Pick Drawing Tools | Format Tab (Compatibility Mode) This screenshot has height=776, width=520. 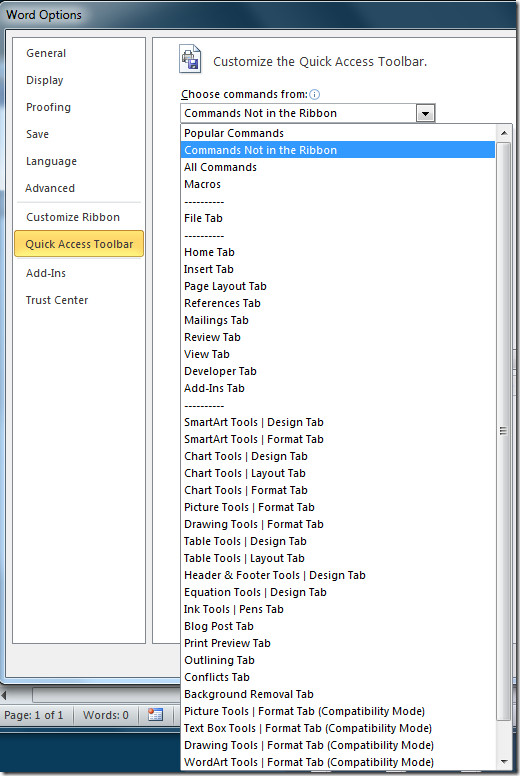tap(338, 745)
